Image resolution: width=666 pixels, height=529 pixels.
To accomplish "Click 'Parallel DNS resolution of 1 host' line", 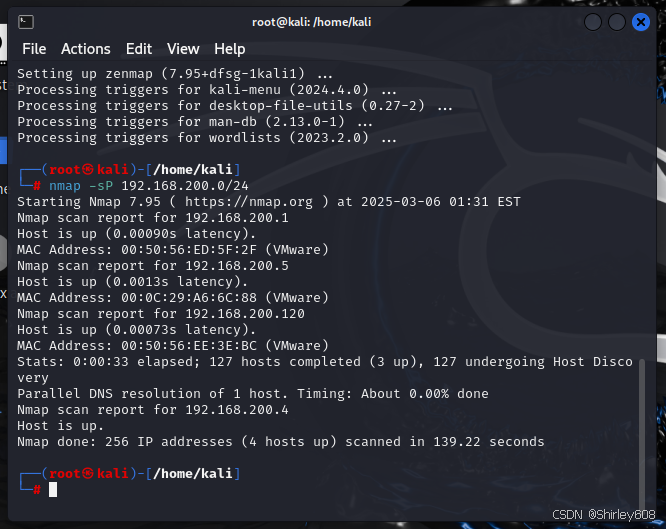I will (x=253, y=393).
